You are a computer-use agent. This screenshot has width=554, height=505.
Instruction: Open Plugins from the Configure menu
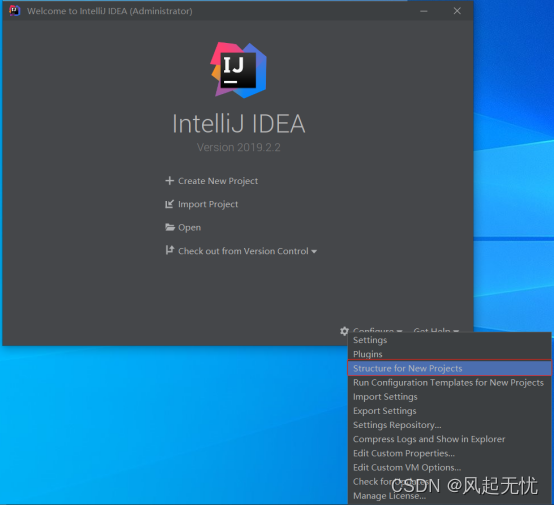coord(449,354)
